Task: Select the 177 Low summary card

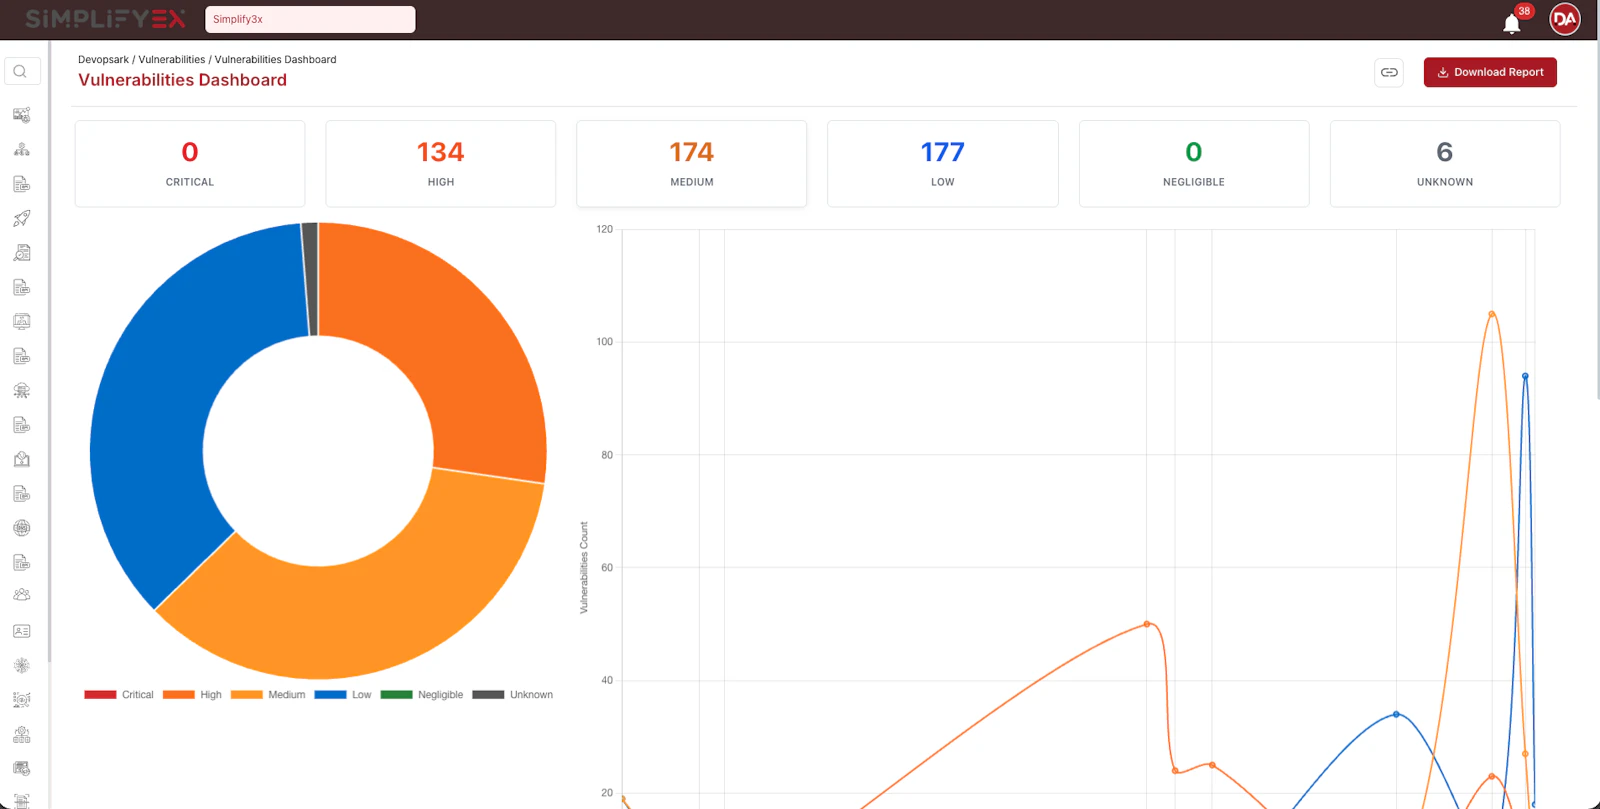Action: pos(943,164)
